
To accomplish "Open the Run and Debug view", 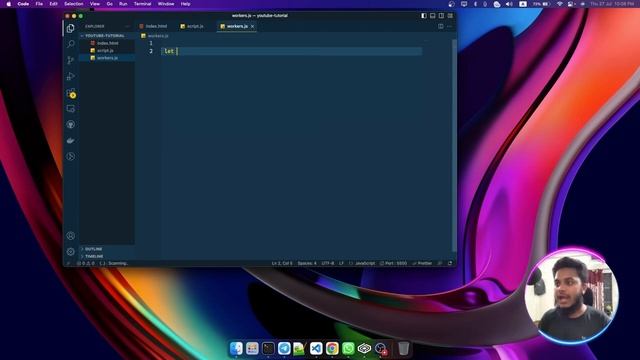I will (71, 76).
